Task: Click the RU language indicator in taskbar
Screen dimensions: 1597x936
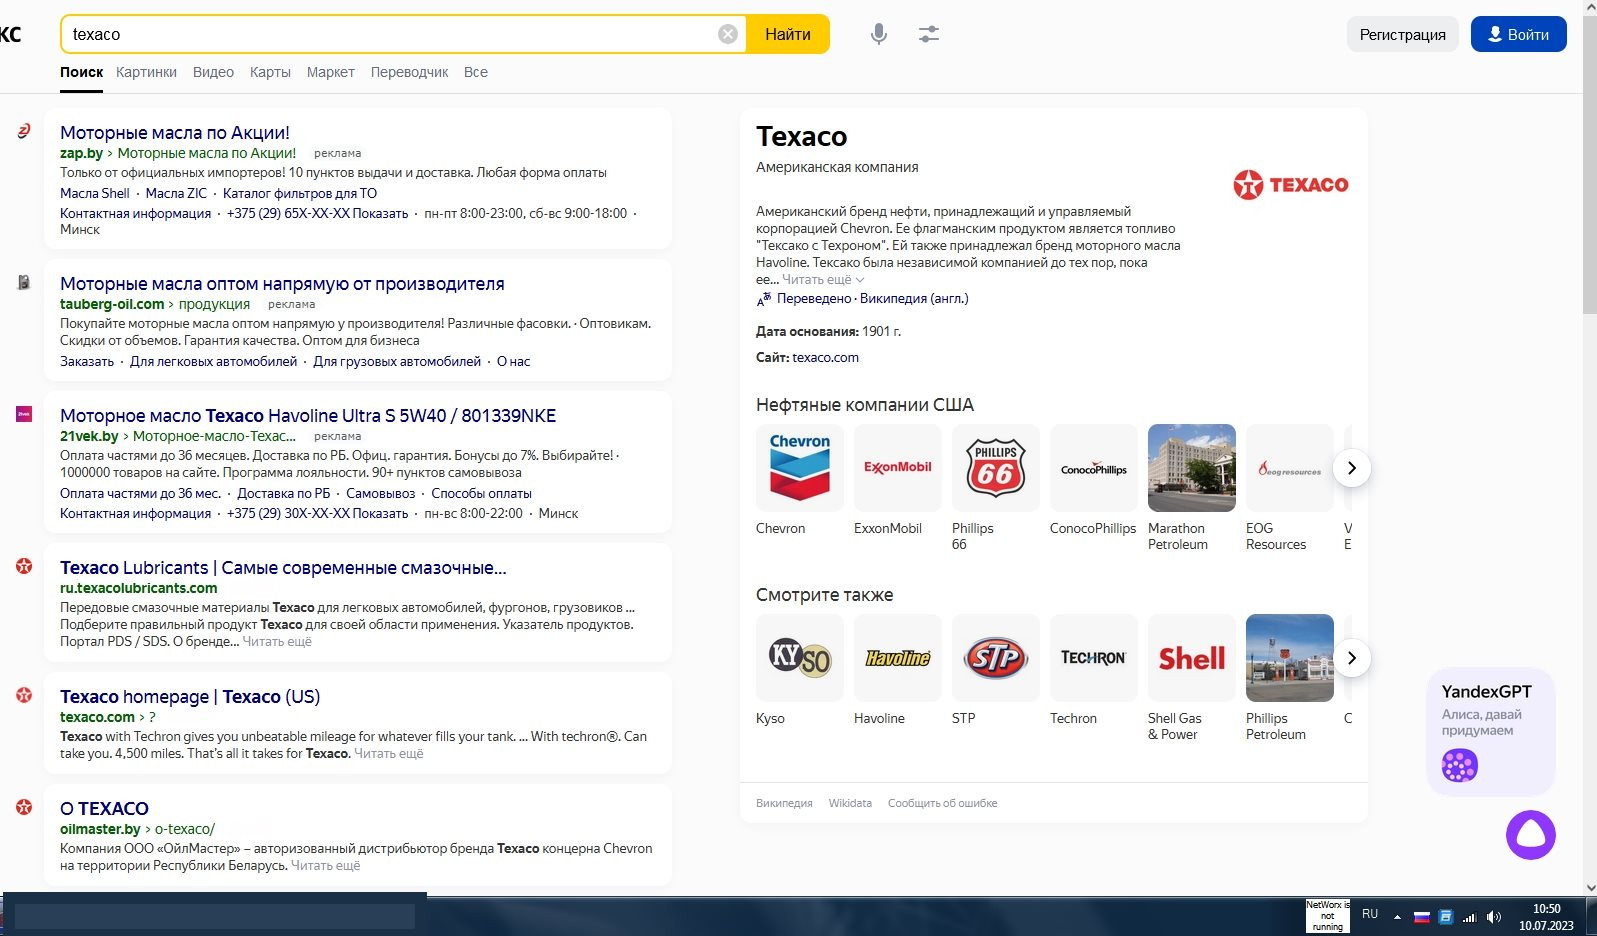Action: coord(1370,914)
